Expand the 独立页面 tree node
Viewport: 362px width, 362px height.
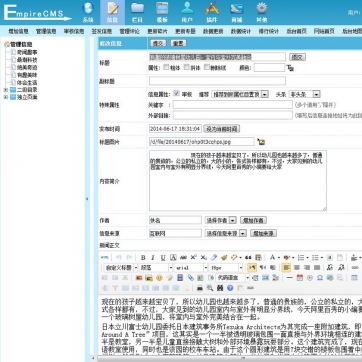click(5, 97)
